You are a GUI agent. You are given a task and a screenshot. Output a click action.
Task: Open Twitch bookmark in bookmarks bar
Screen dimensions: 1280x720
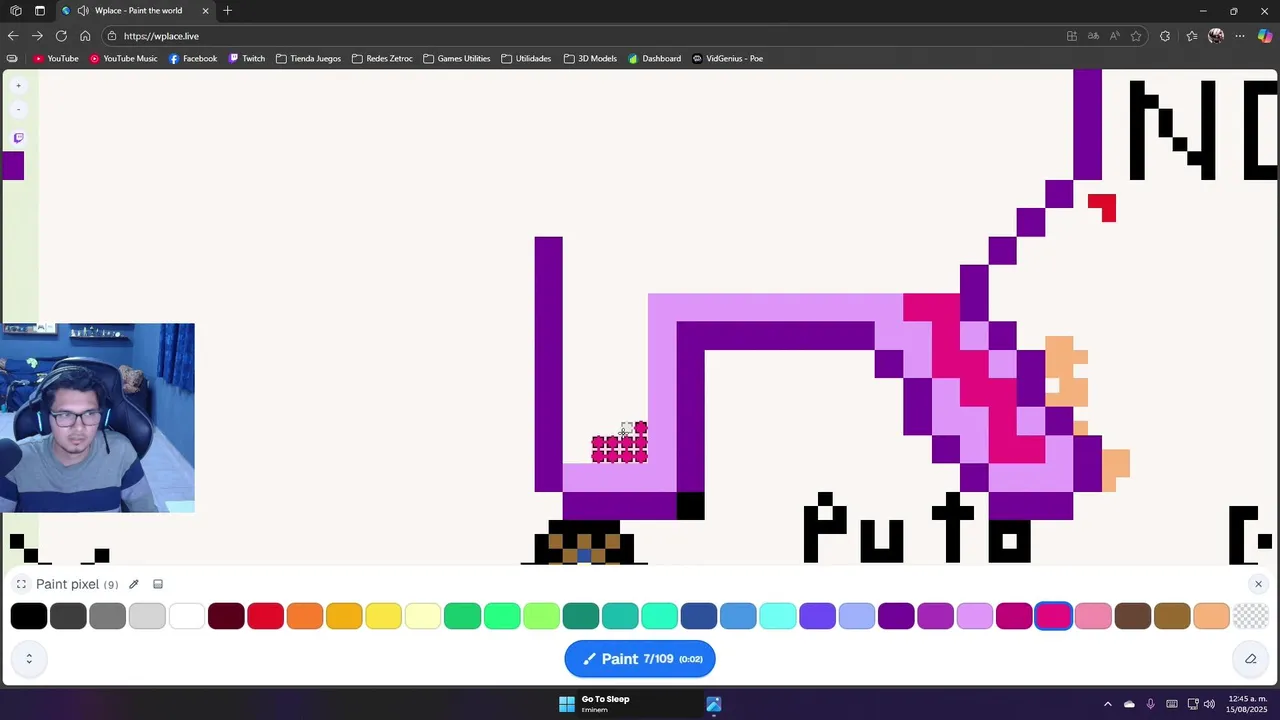click(247, 59)
